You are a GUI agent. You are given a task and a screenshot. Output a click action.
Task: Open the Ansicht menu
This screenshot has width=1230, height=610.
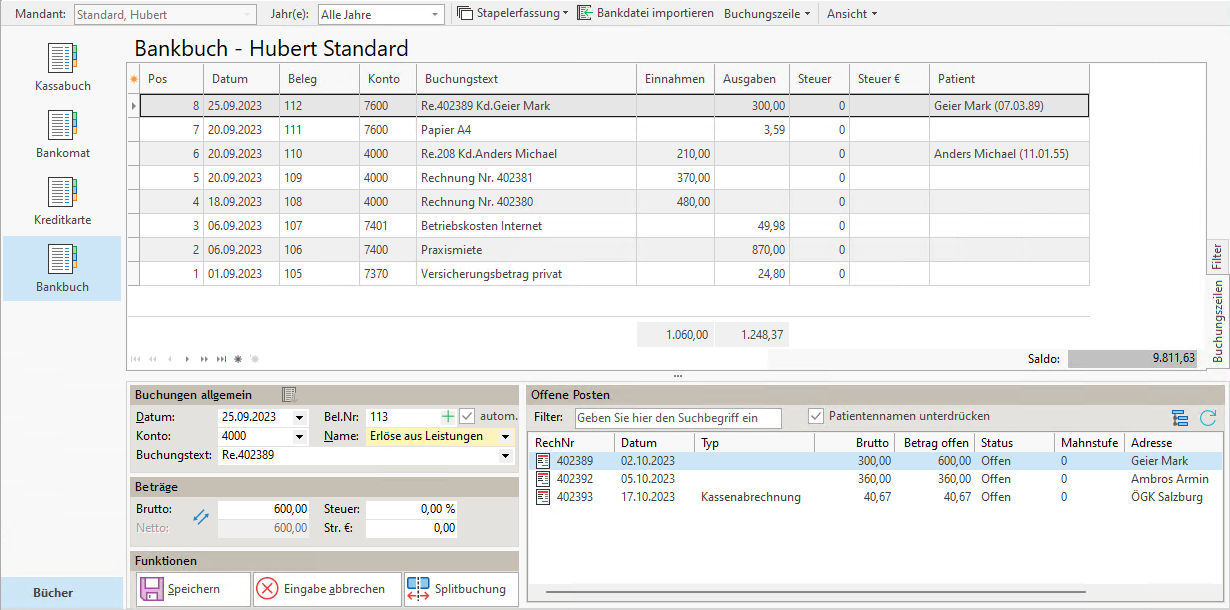point(851,14)
